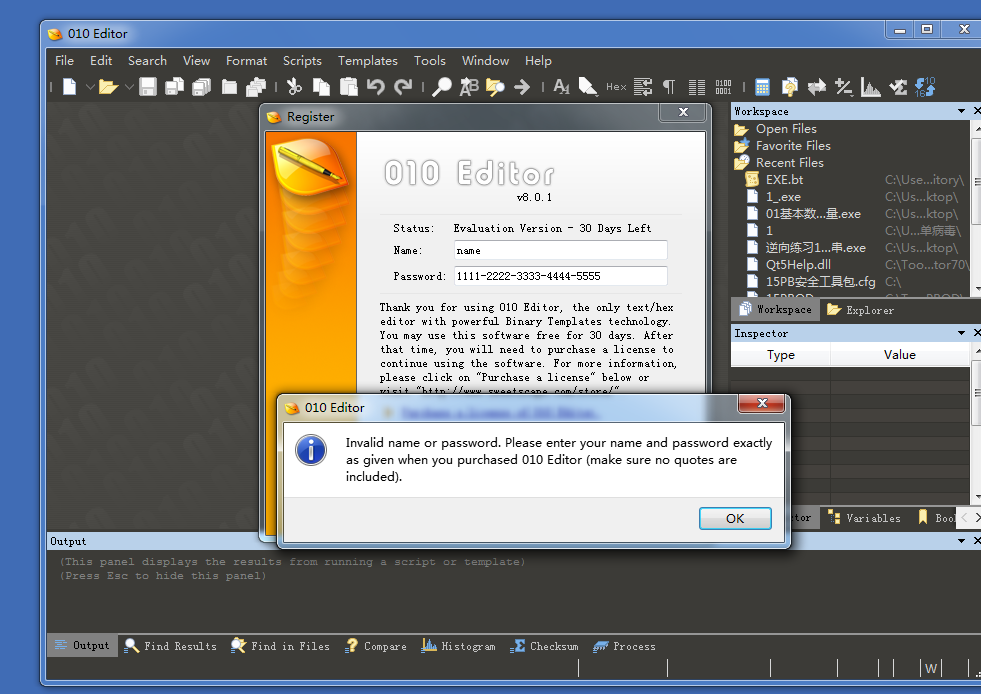Open the File menu
981x694 pixels.
point(64,61)
